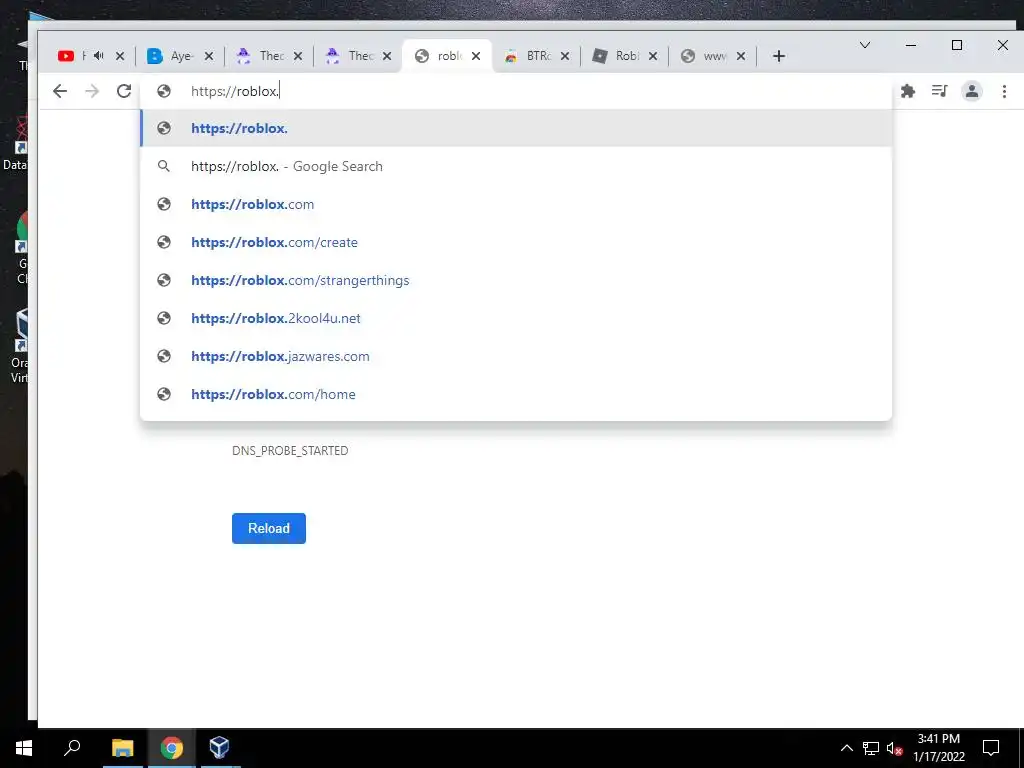Open File Explorer from the taskbar
1024x768 pixels.
tap(122, 748)
